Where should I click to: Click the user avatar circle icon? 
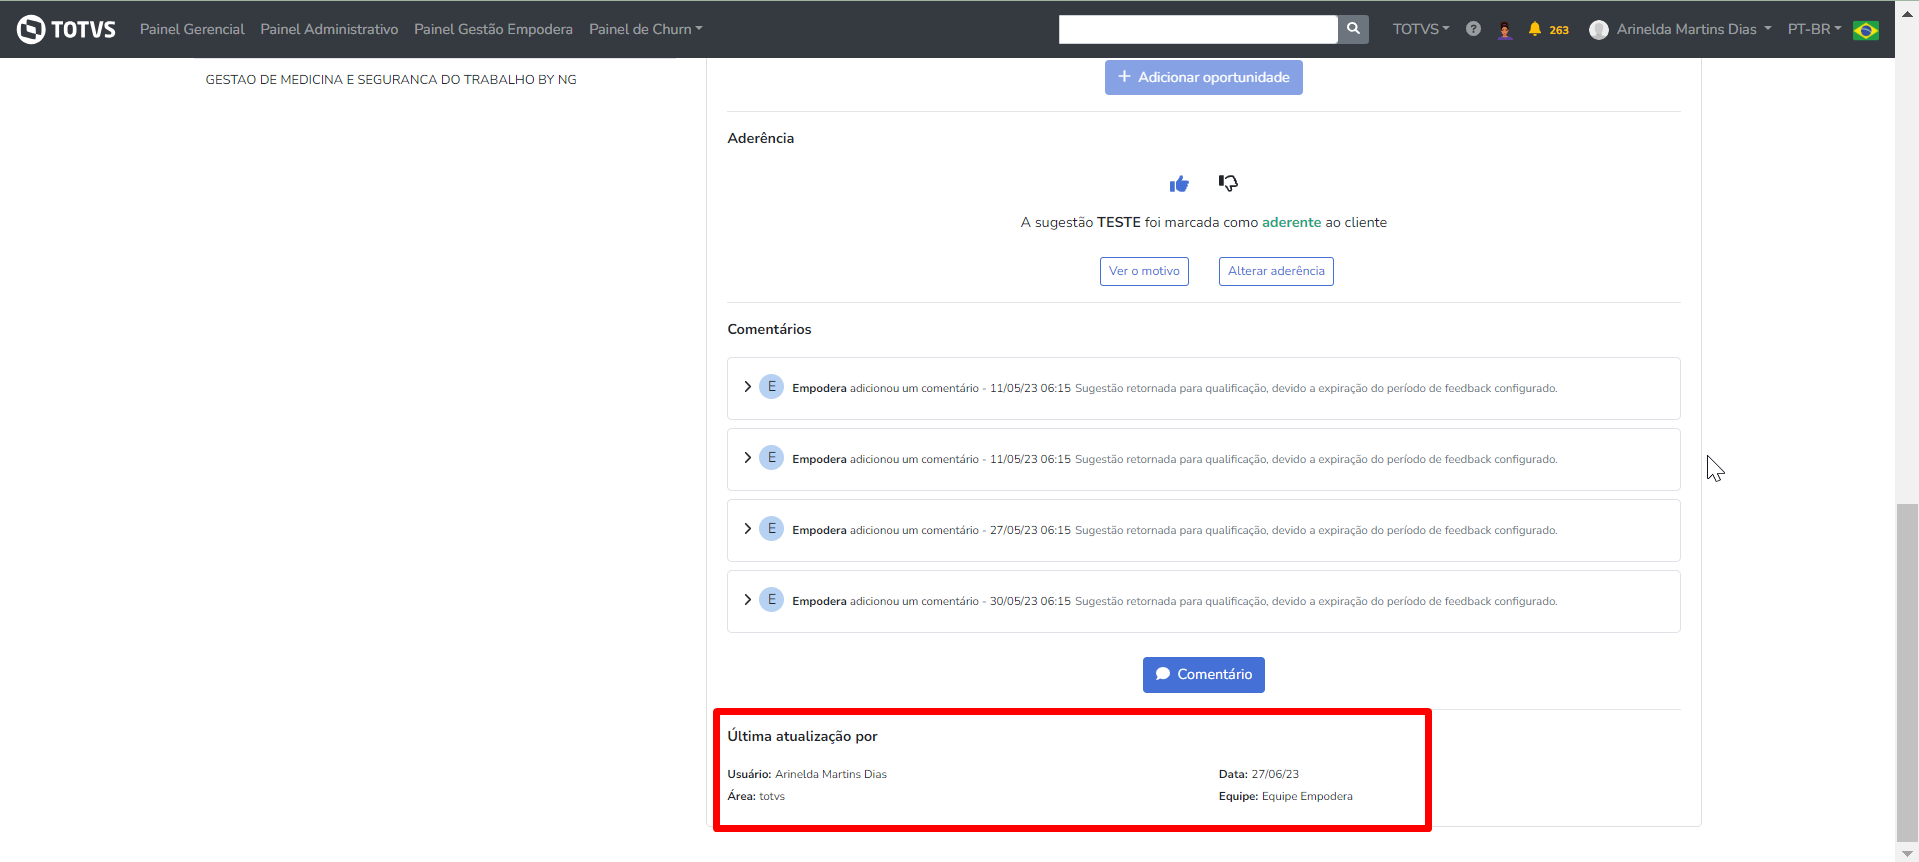click(1599, 30)
